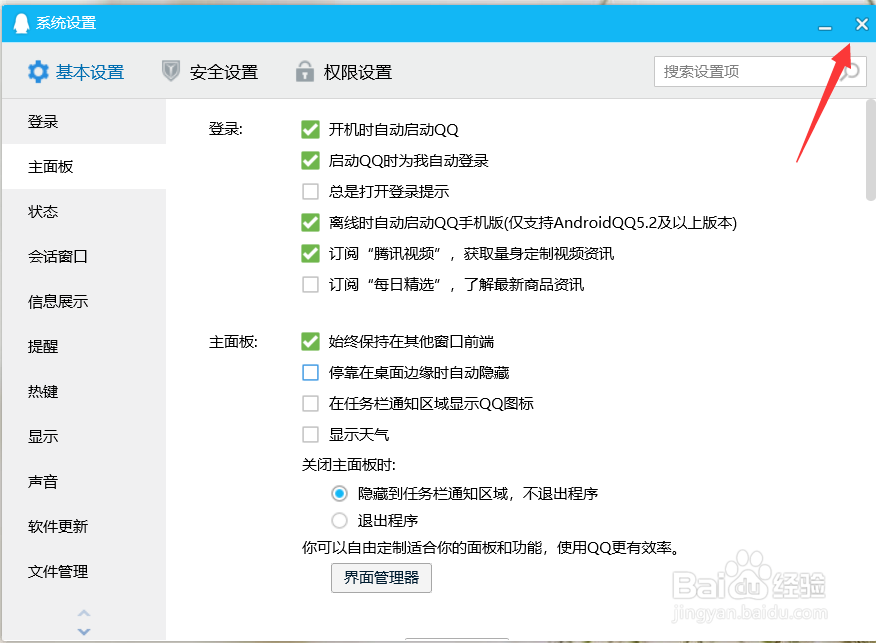Enable 订阅每日精选 subscription checkbox

310,284
